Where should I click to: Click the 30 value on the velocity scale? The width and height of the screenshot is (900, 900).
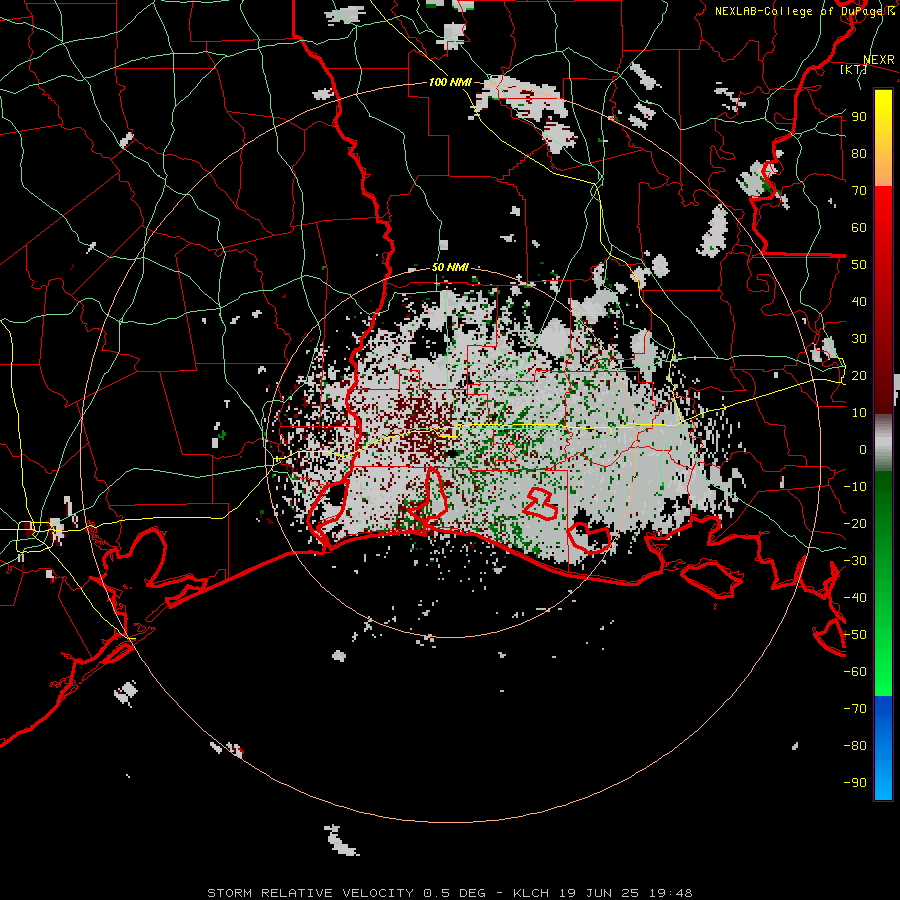click(x=859, y=339)
